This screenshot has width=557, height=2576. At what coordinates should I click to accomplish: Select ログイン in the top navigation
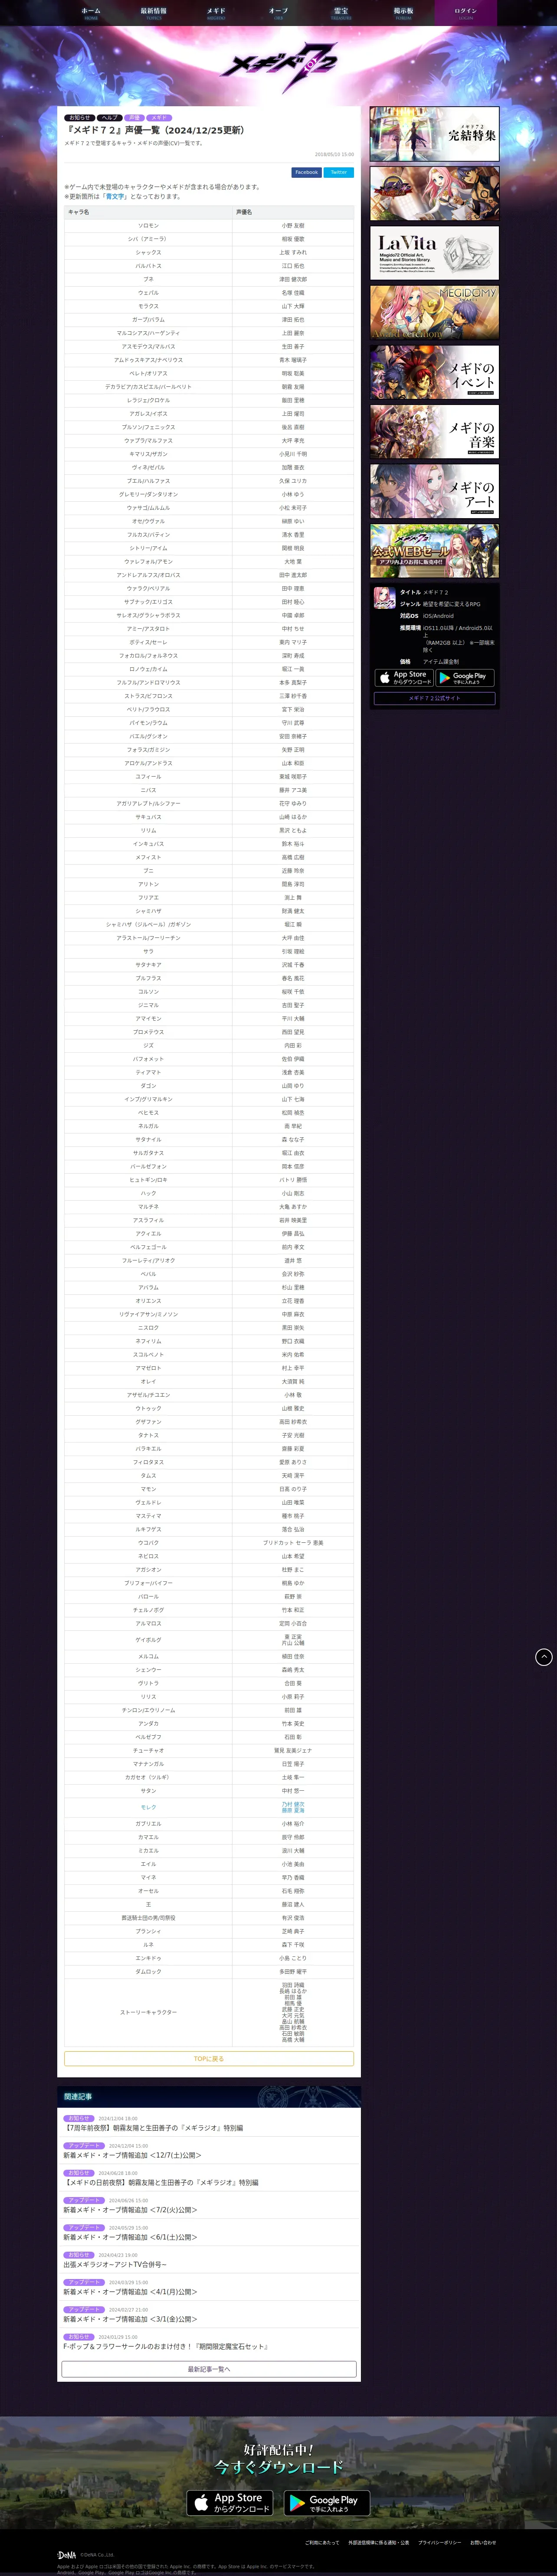click(x=466, y=13)
